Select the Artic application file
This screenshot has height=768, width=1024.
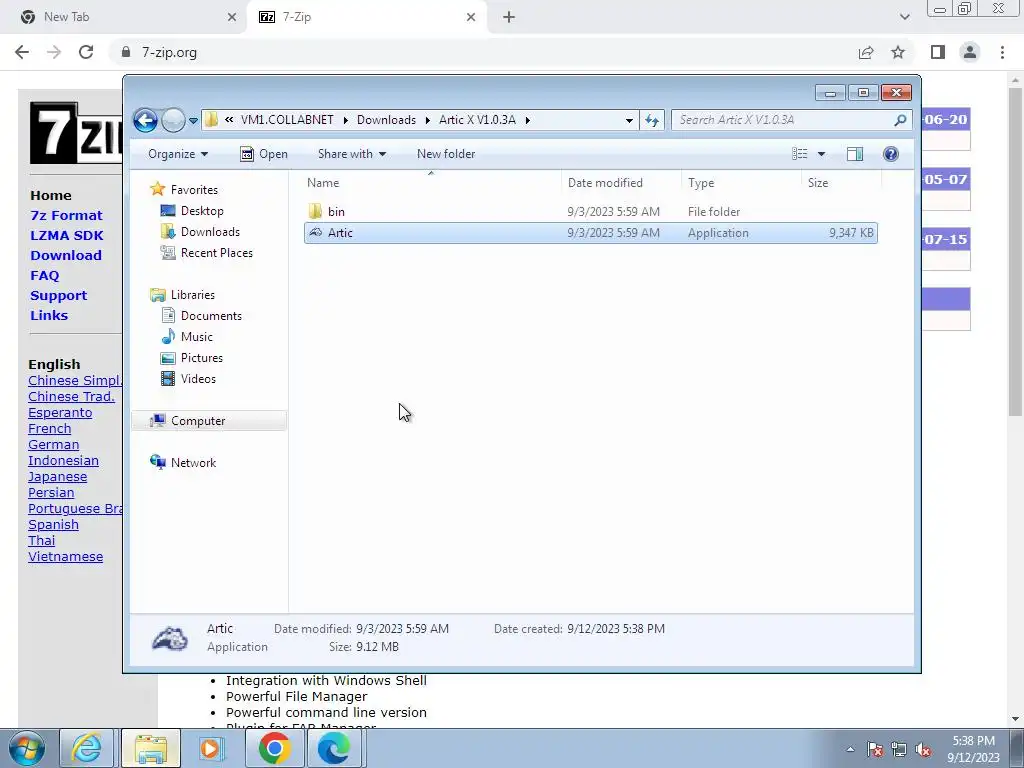click(x=590, y=233)
